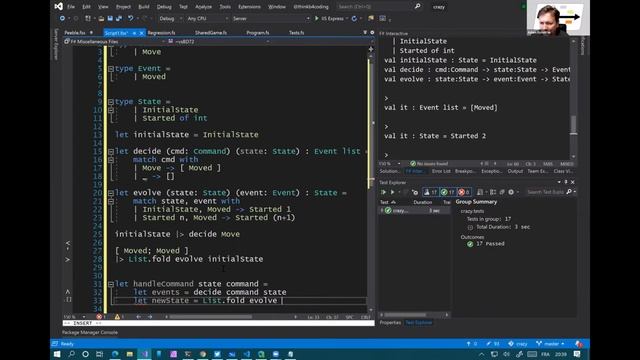Toggle pin on Pebble.fsx tab
The width and height of the screenshot is (640, 360).
point(91,32)
